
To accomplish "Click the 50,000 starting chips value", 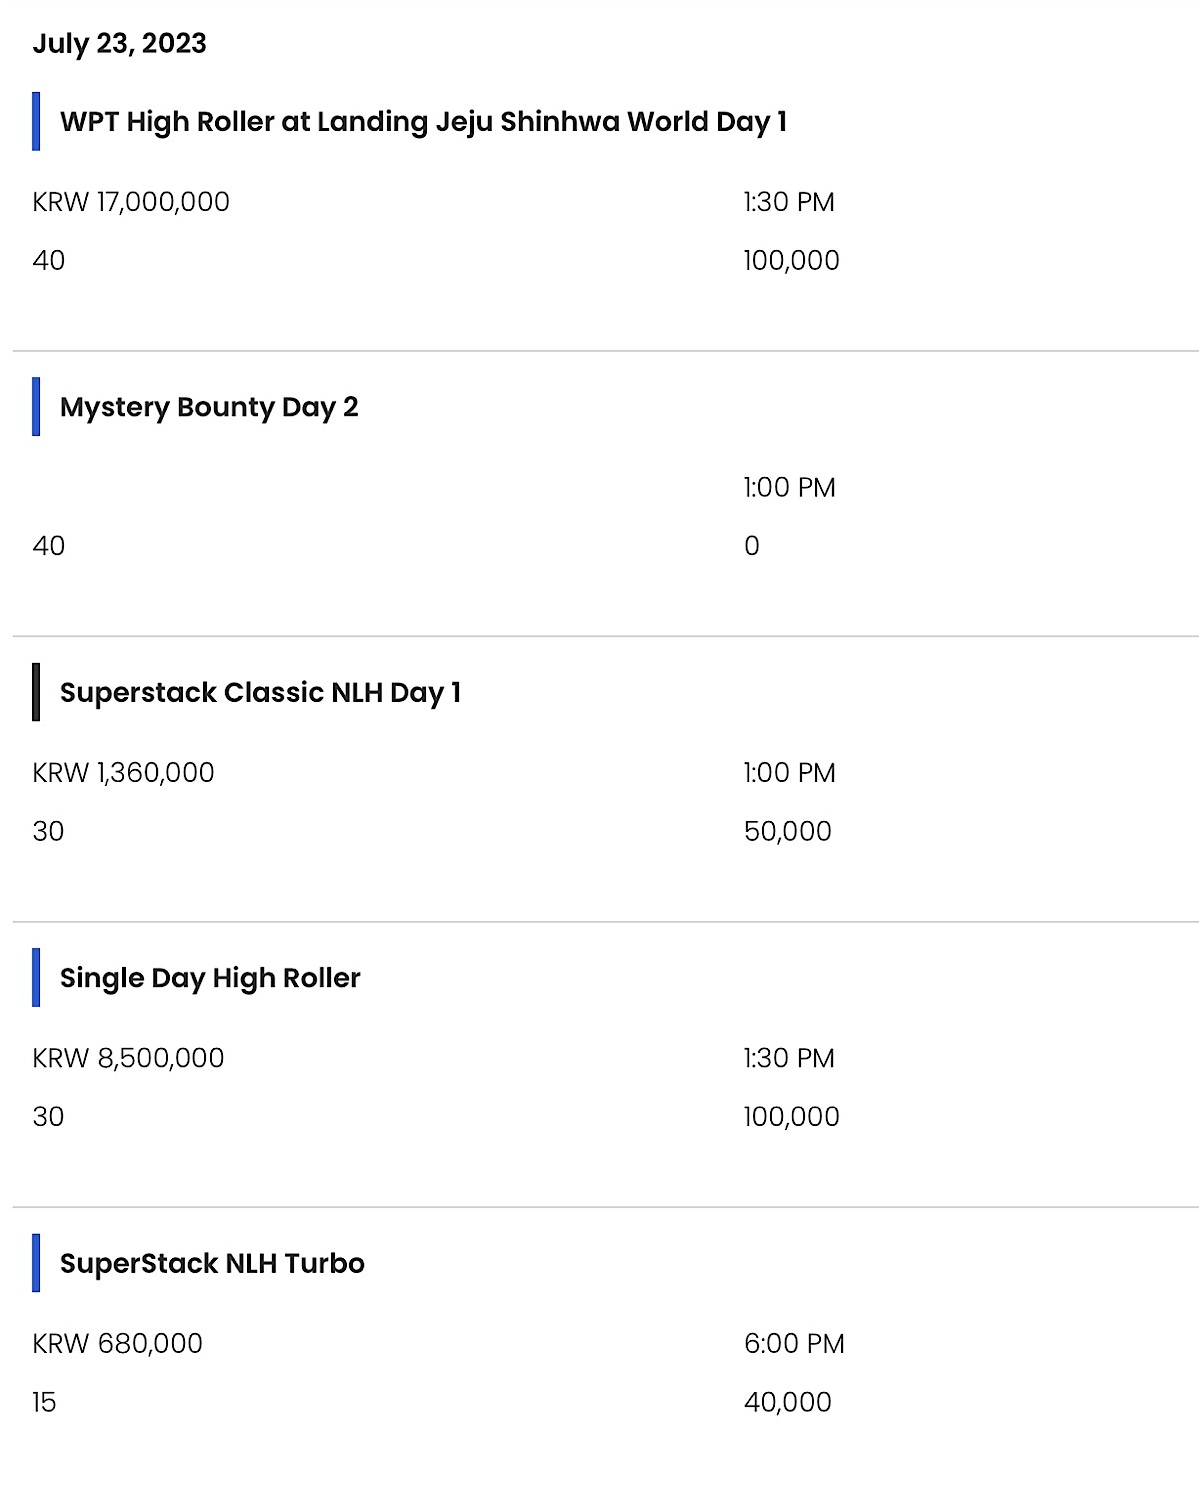I will pos(787,831).
